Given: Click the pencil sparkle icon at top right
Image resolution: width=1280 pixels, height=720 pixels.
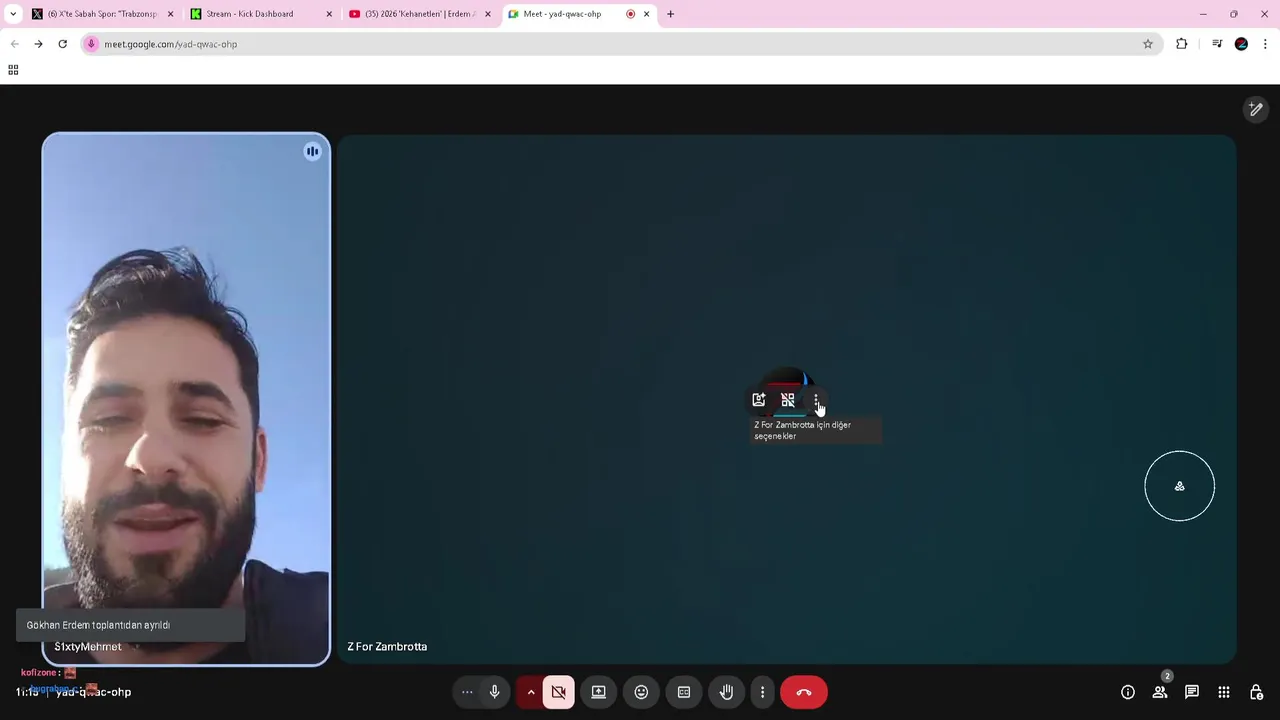Looking at the screenshot, I should coord(1256,109).
